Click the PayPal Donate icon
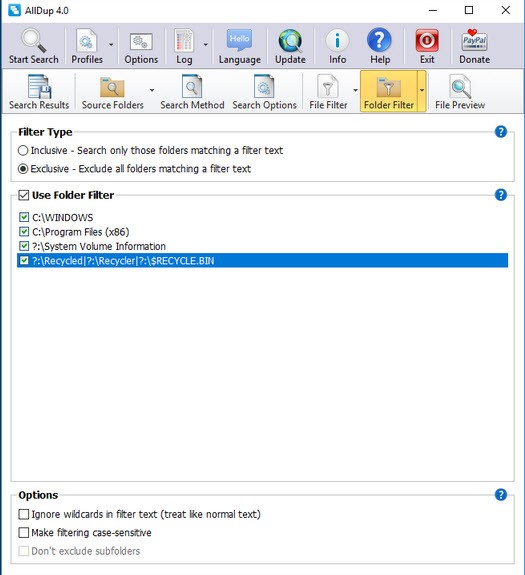 click(x=474, y=40)
